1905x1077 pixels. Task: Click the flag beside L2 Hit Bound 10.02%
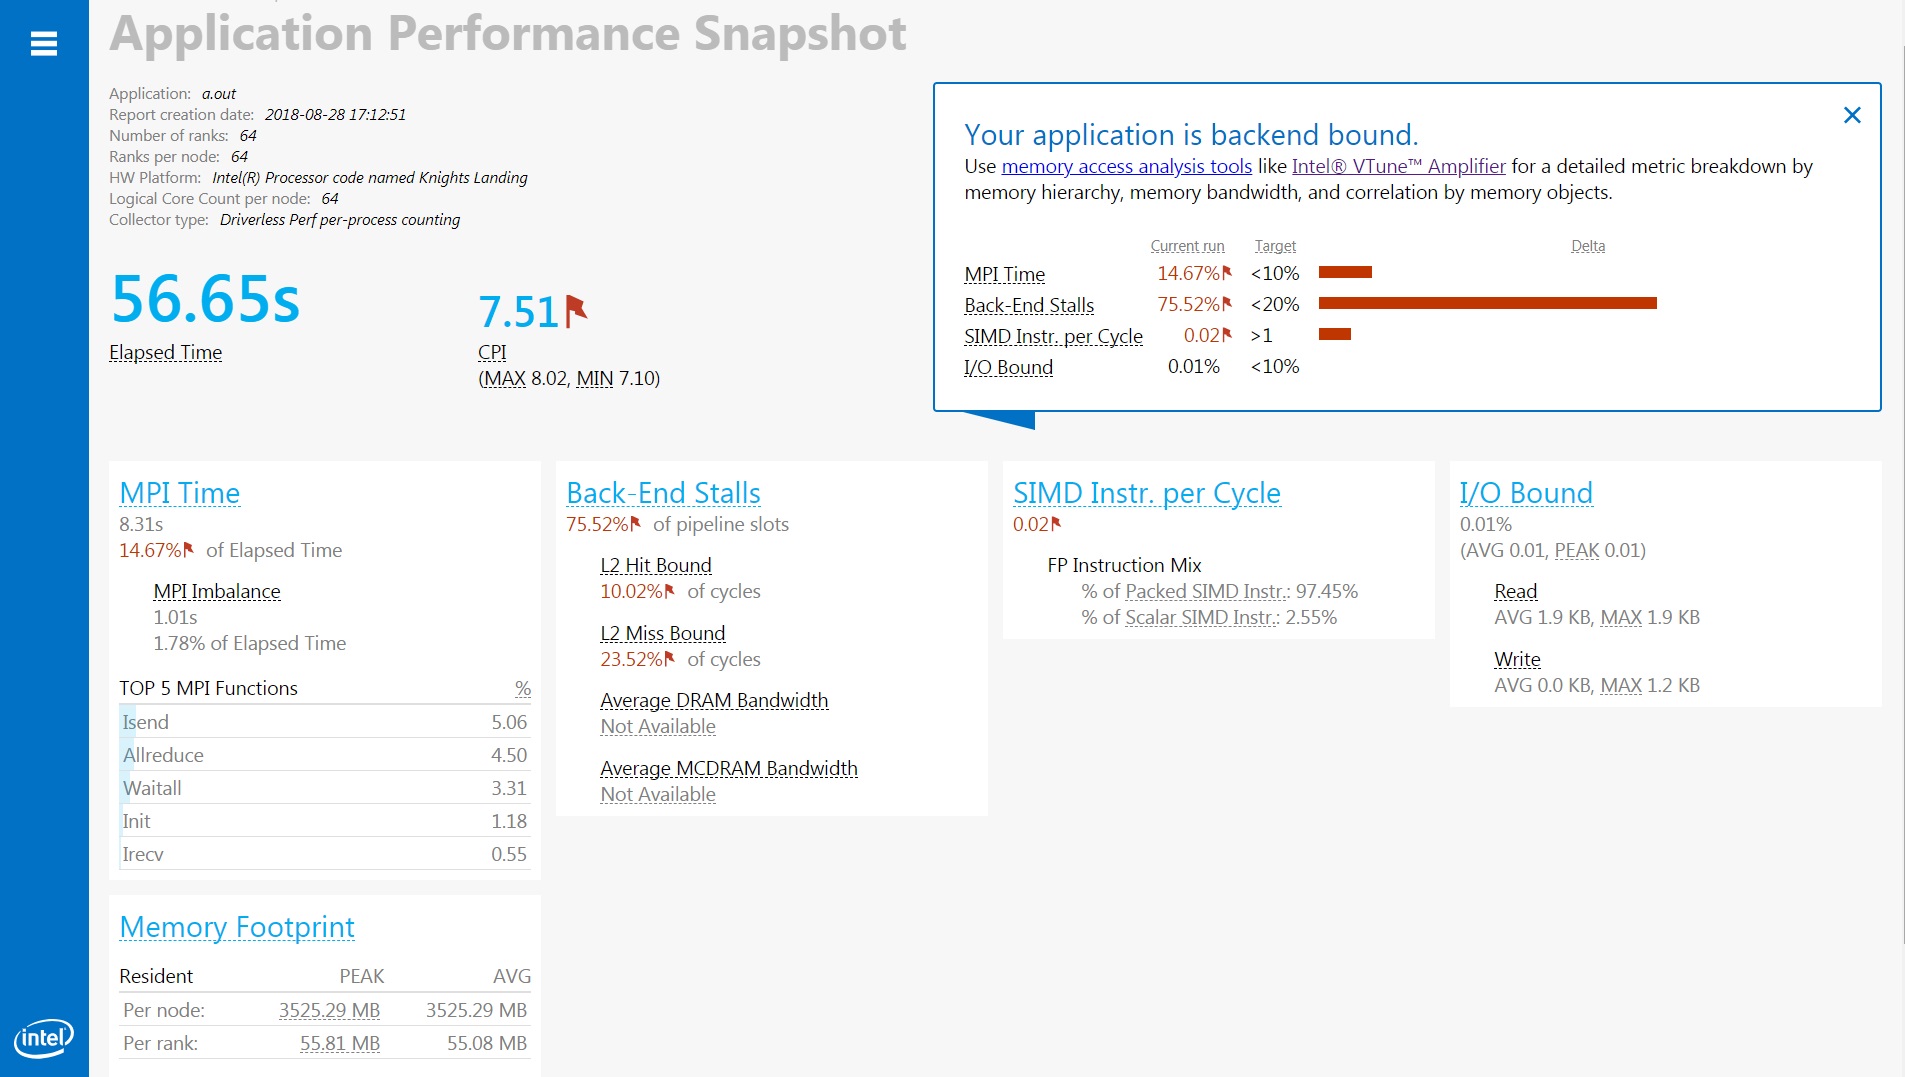pyautogui.click(x=670, y=590)
